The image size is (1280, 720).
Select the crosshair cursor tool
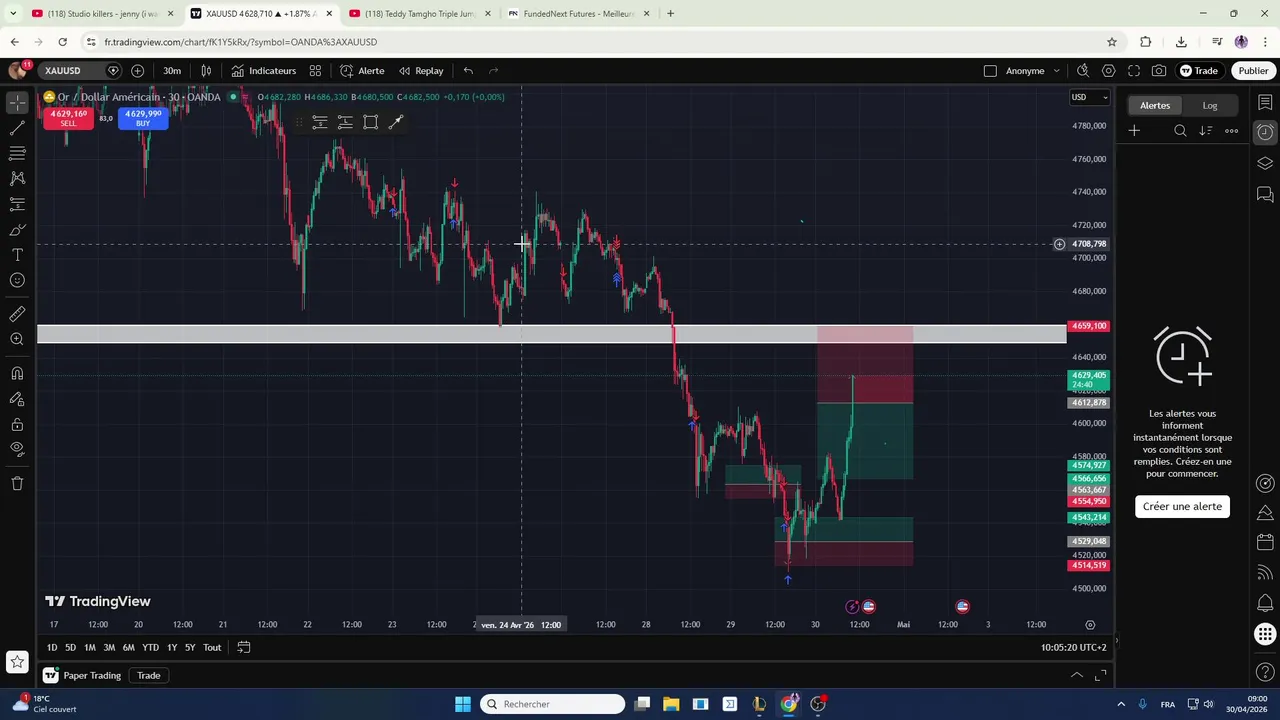[17, 103]
